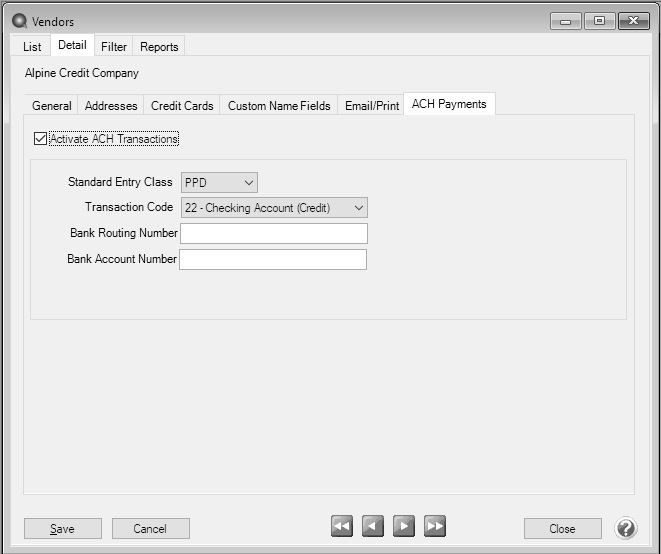
Task: Open the Standard Entry Class dropdown
Action: coord(219,182)
